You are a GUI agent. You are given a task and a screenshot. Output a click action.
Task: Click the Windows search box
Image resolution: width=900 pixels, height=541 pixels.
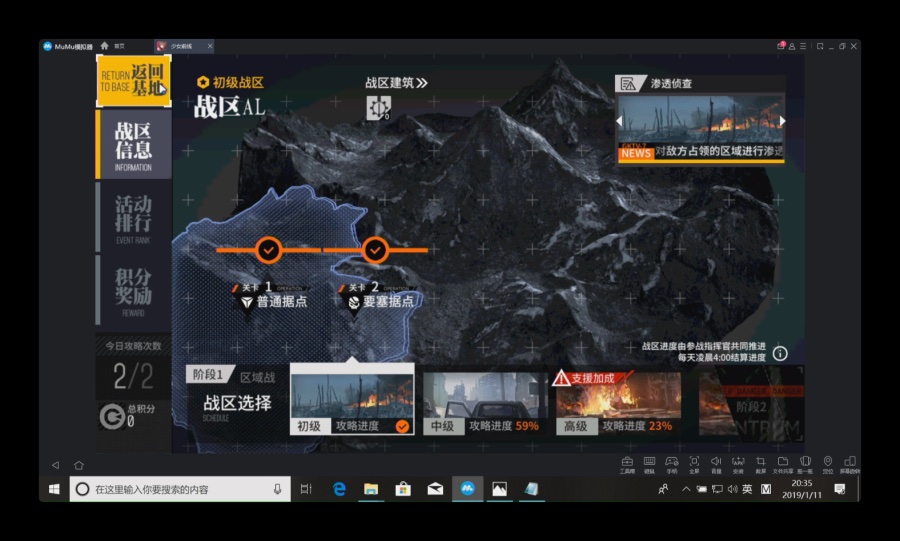point(180,489)
